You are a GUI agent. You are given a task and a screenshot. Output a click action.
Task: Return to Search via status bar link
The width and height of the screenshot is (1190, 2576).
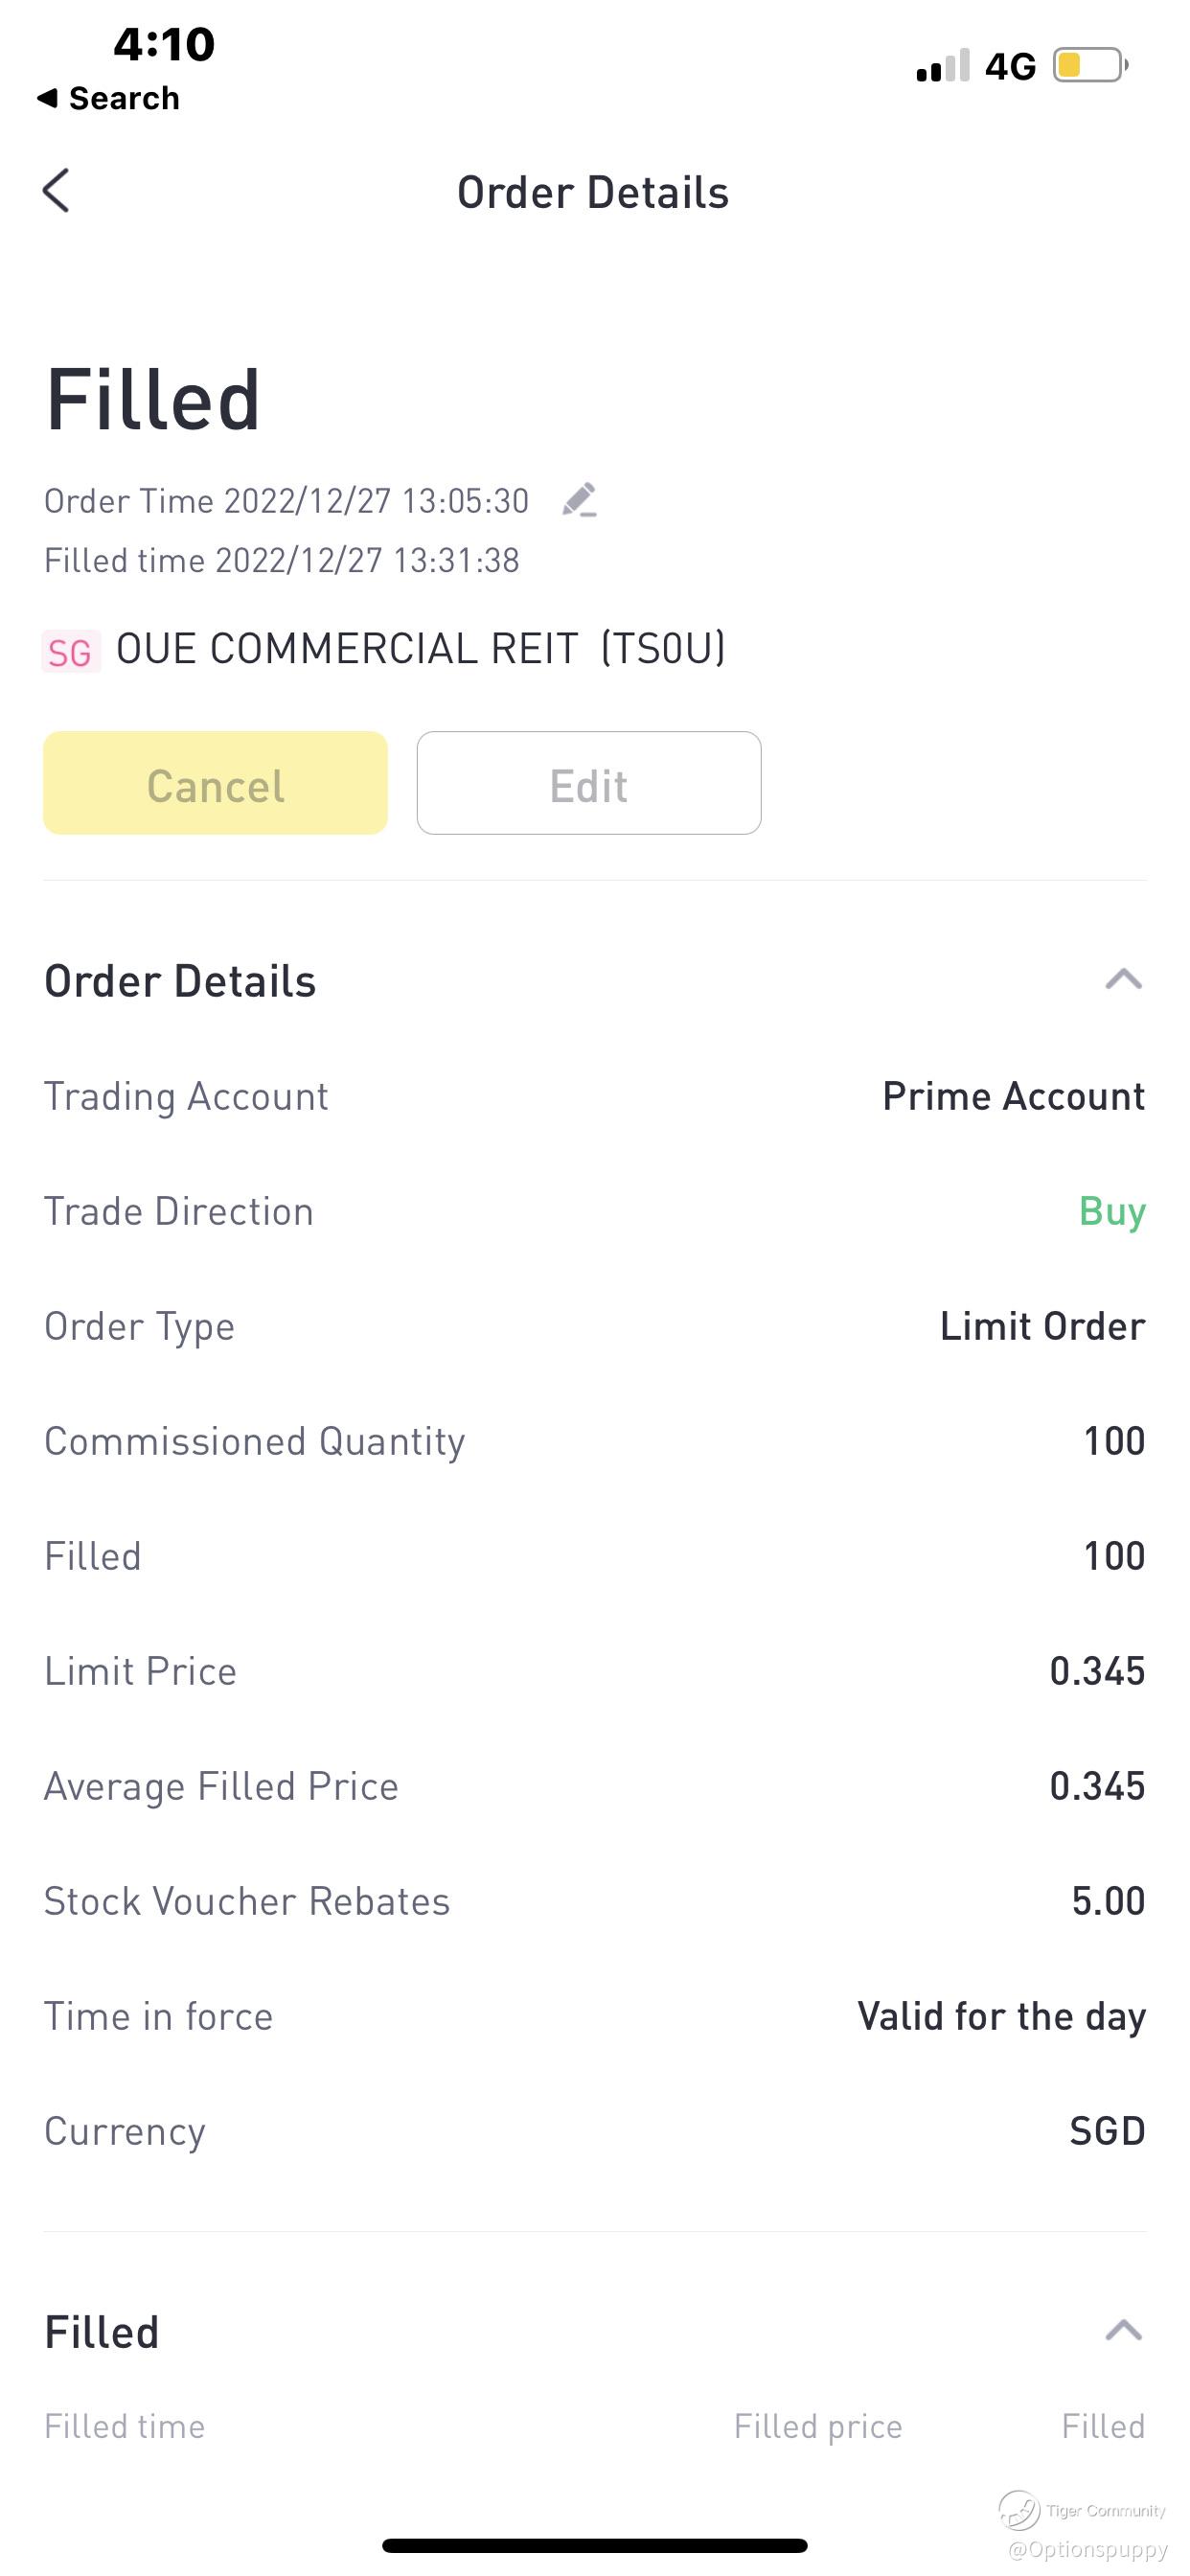(x=108, y=98)
